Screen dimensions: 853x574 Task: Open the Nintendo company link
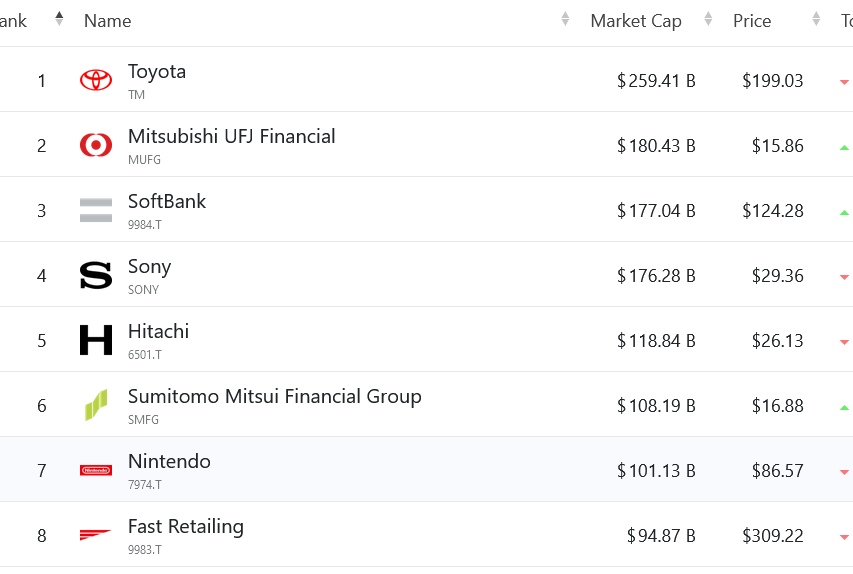169,462
